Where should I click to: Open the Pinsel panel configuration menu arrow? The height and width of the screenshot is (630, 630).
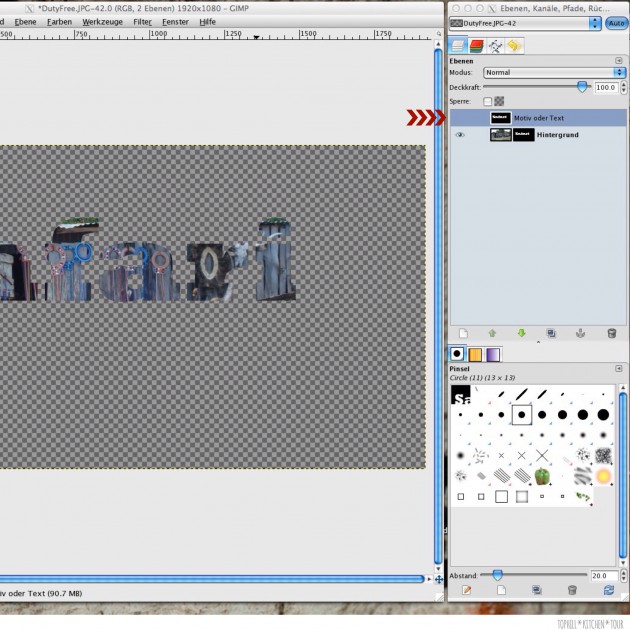[x=619, y=368]
